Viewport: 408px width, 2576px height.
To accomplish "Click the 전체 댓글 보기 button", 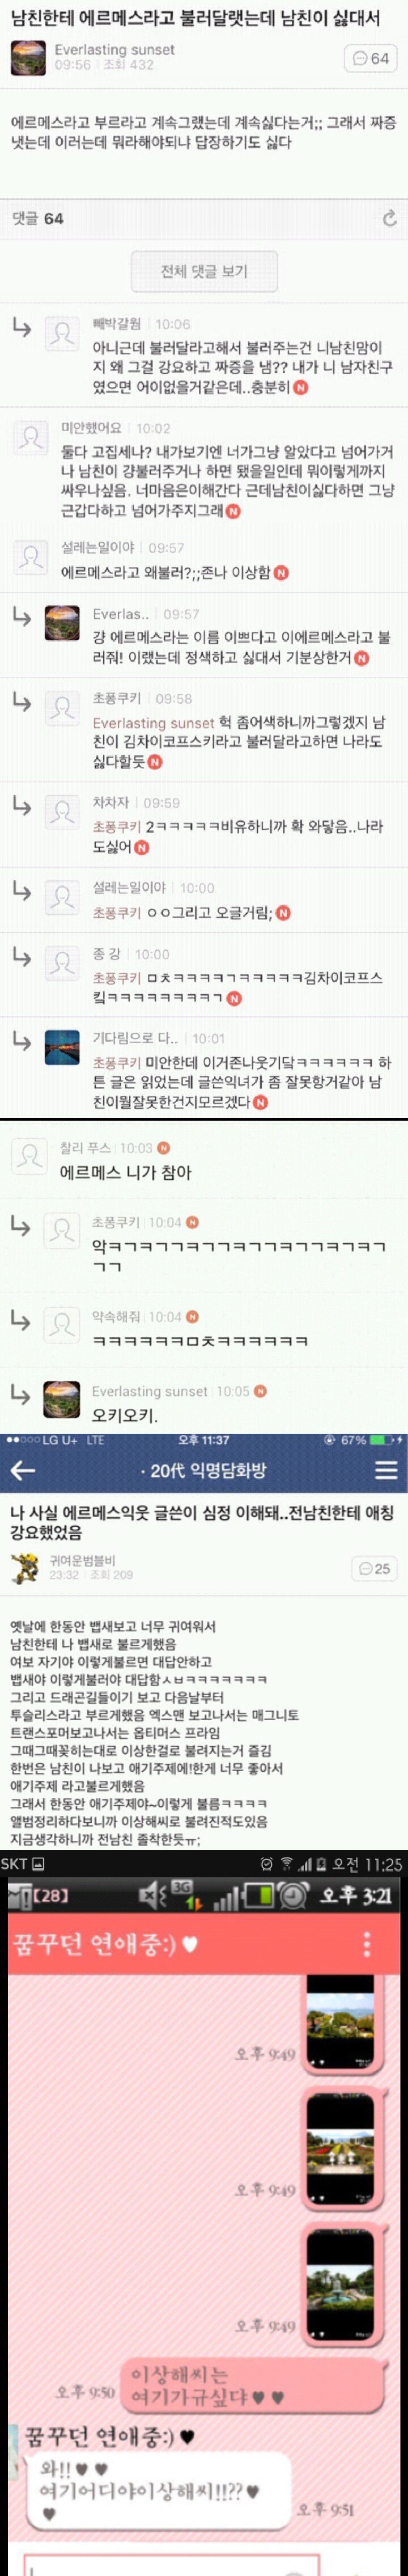I will tap(204, 271).
